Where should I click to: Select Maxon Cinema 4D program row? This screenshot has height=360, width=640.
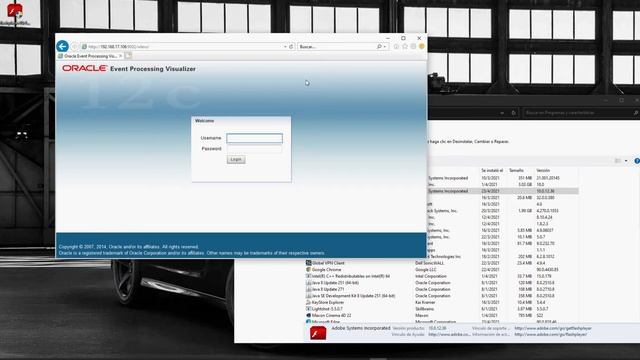pyautogui.click(x=442, y=316)
